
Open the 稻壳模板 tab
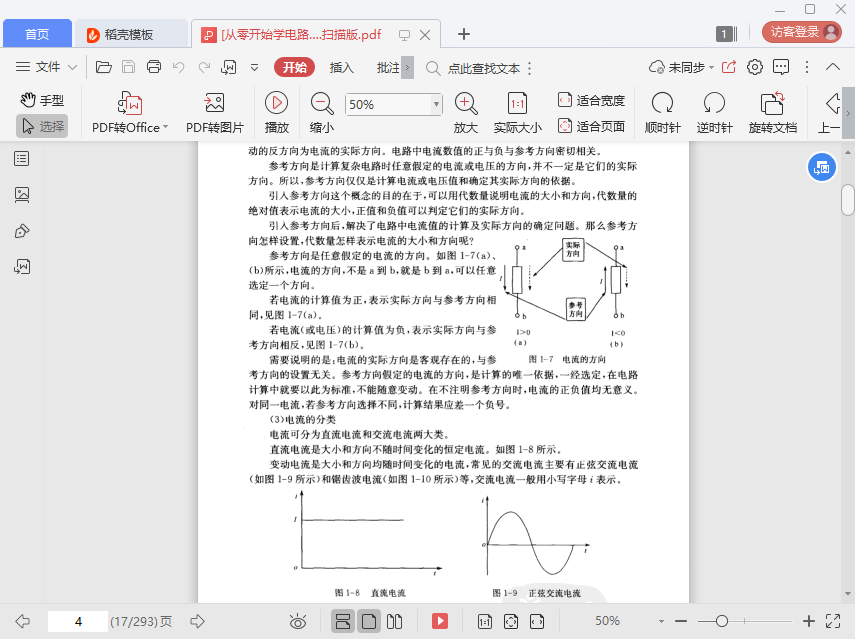pyautogui.click(x=129, y=34)
